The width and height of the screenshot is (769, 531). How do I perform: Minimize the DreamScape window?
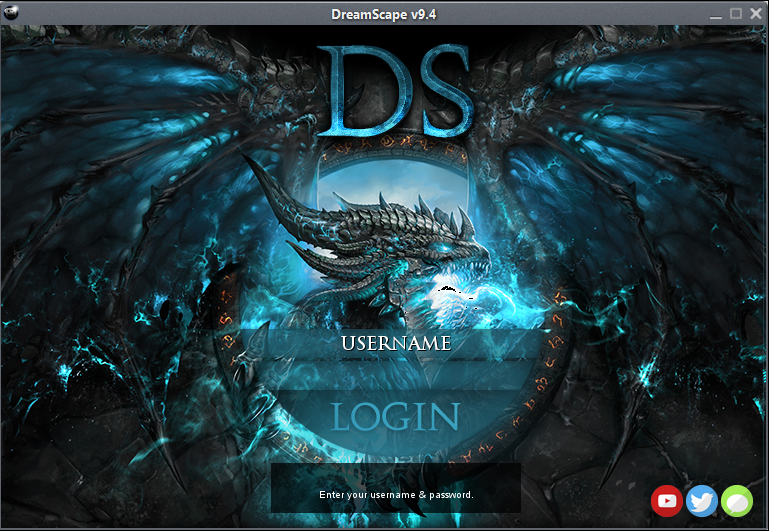click(x=716, y=14)
